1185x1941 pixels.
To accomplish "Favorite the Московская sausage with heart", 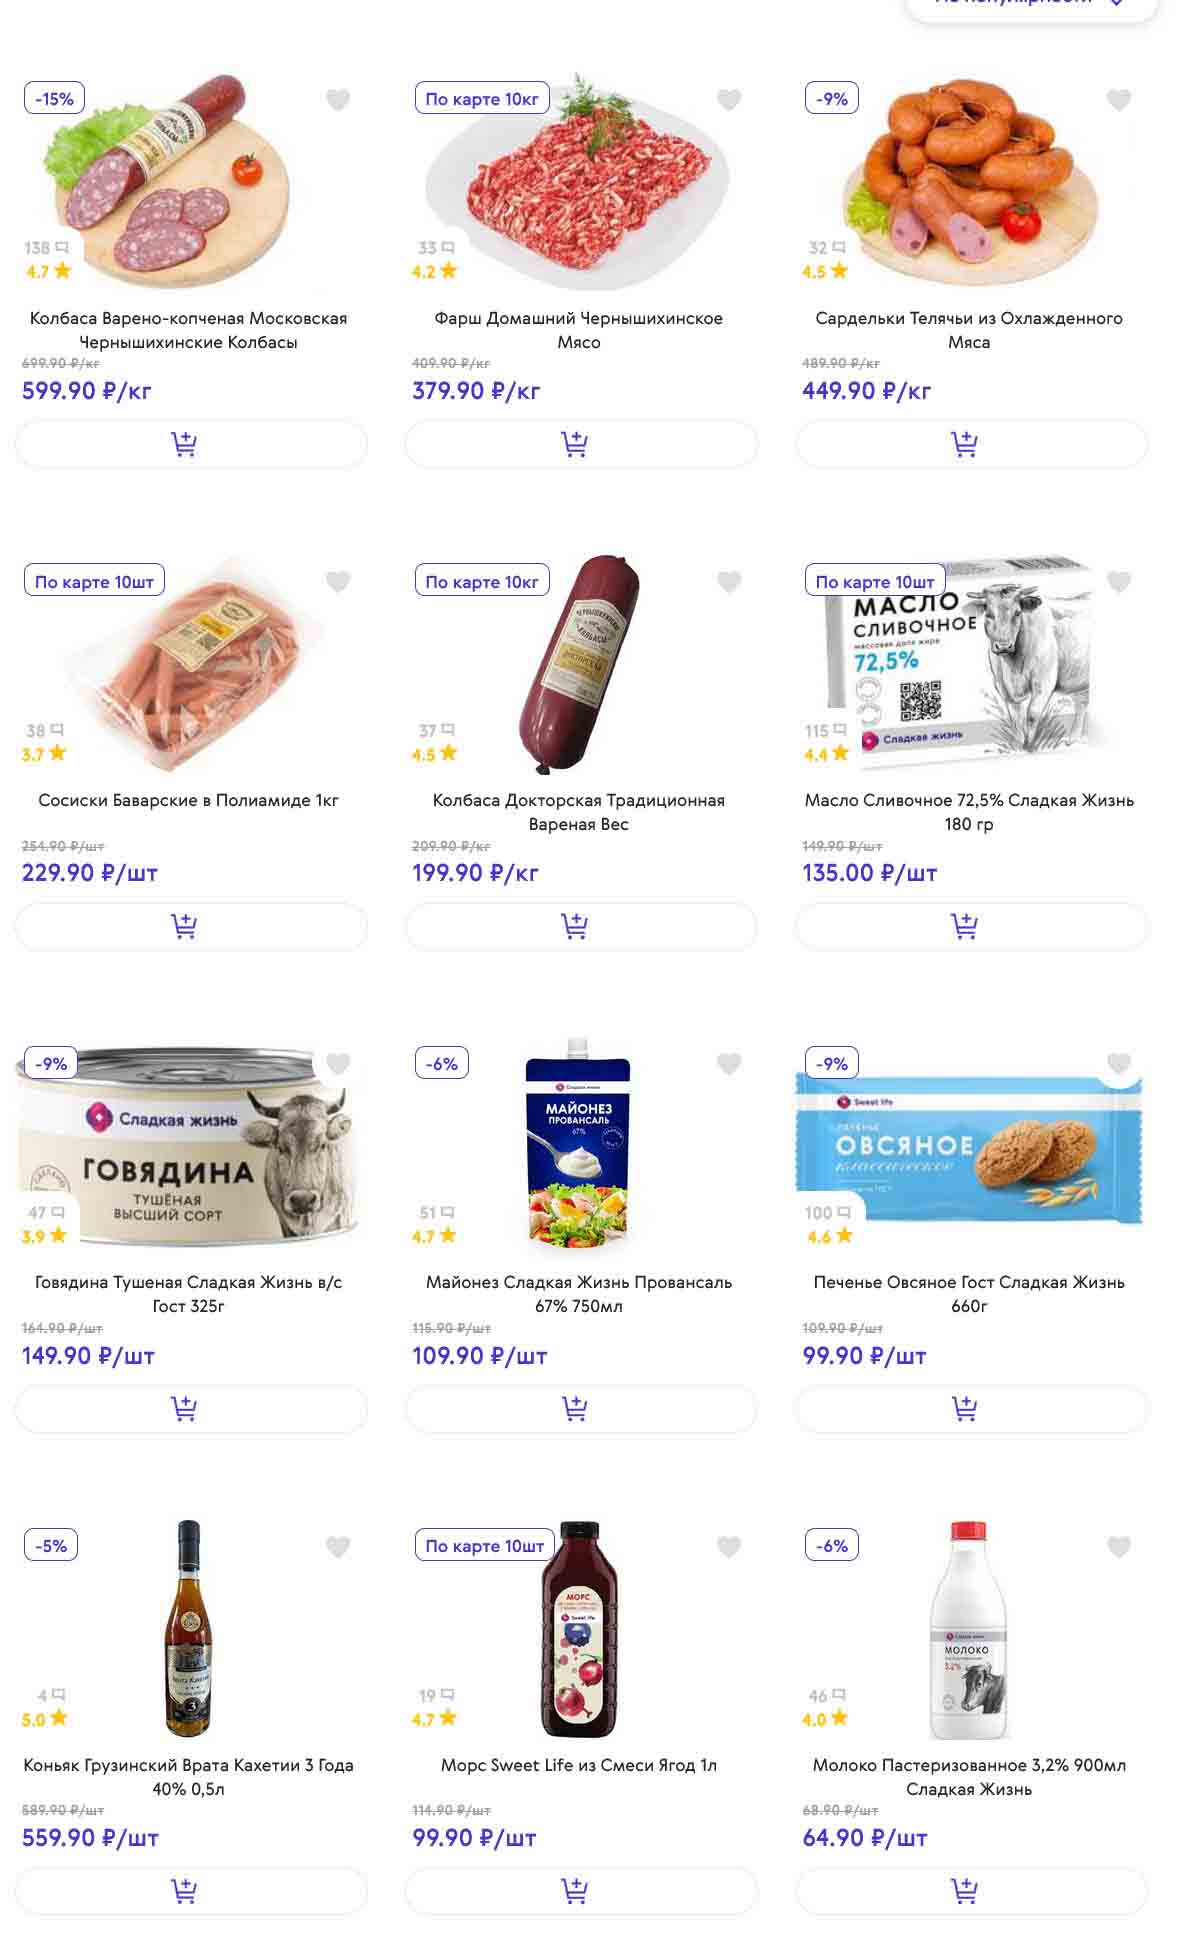I will click(338, 100).
